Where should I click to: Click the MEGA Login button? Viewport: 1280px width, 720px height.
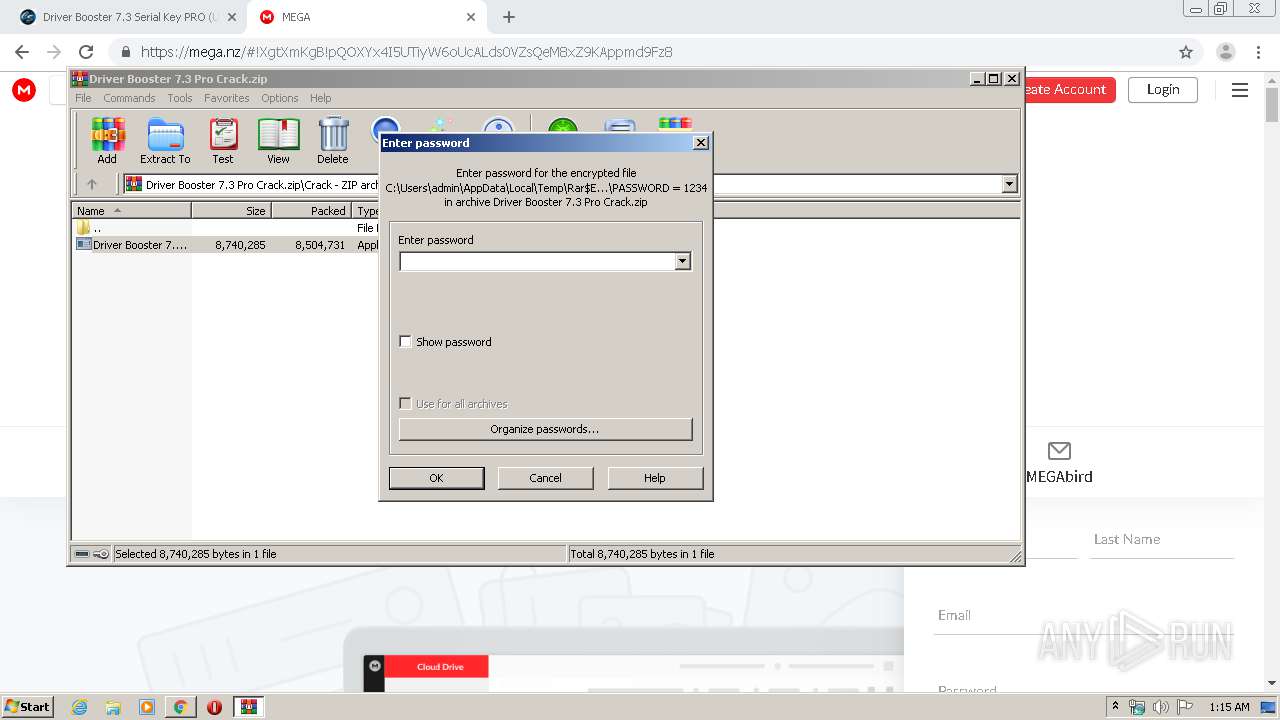point(1163,89)
